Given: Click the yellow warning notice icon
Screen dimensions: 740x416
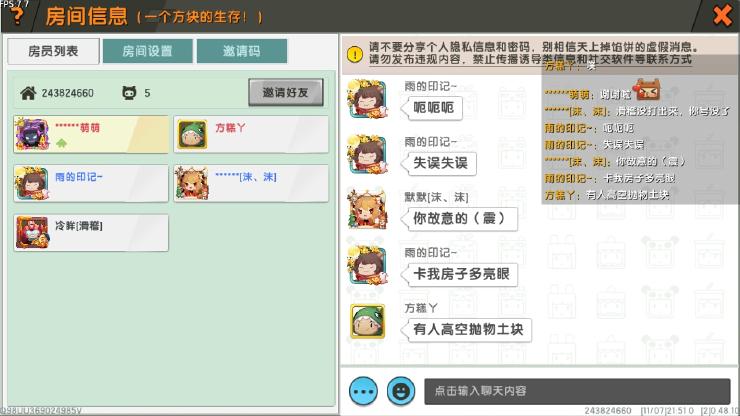Looking at the screenshot, I should pos(355,54).
